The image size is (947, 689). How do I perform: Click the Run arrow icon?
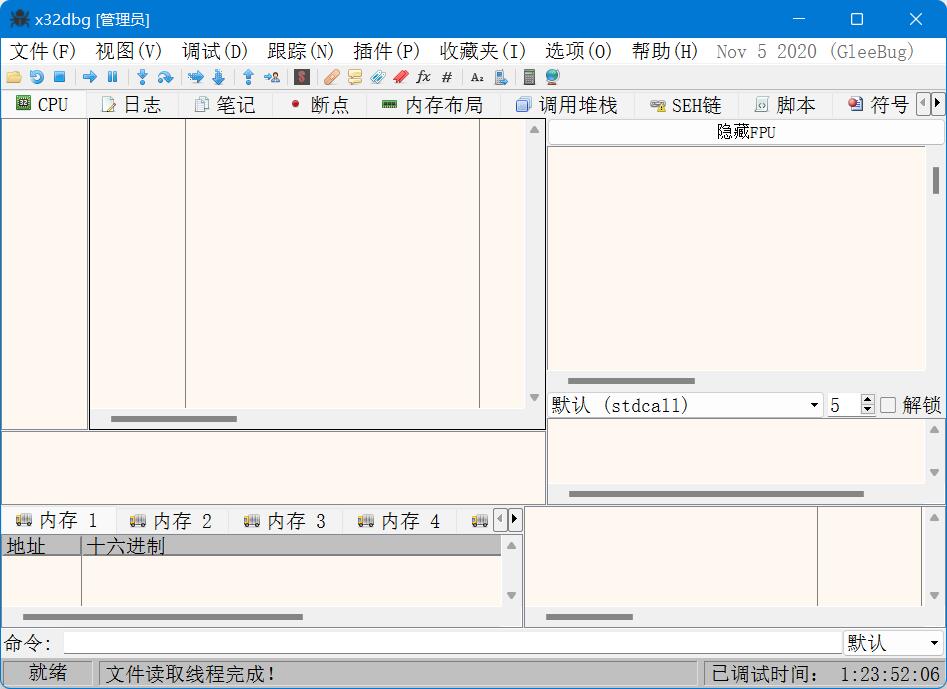tap(90, 77)
